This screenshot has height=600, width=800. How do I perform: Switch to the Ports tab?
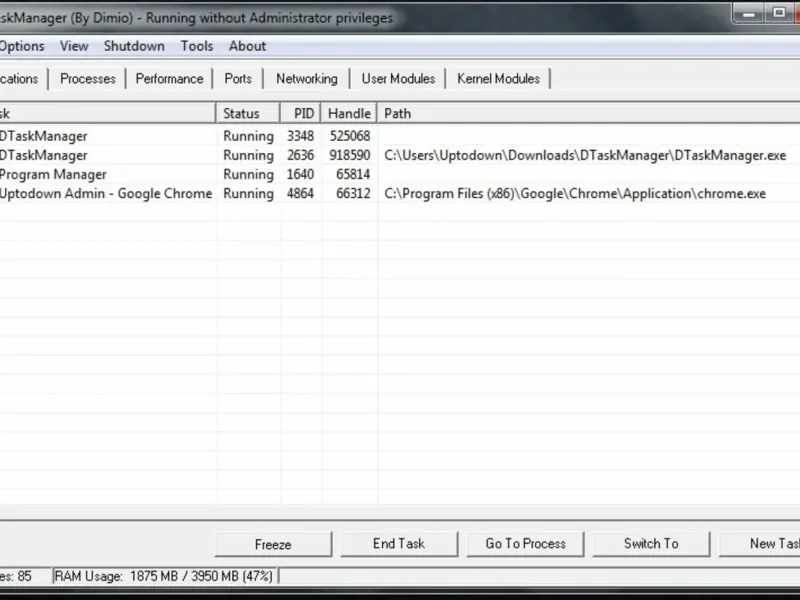pyautogui.click(x=238, y=79)
